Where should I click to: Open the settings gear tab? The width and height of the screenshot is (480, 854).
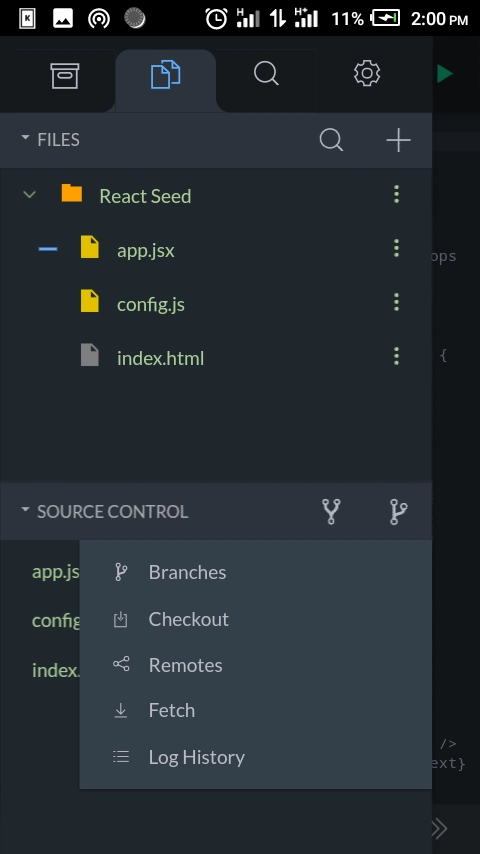[x=367, y=74]
